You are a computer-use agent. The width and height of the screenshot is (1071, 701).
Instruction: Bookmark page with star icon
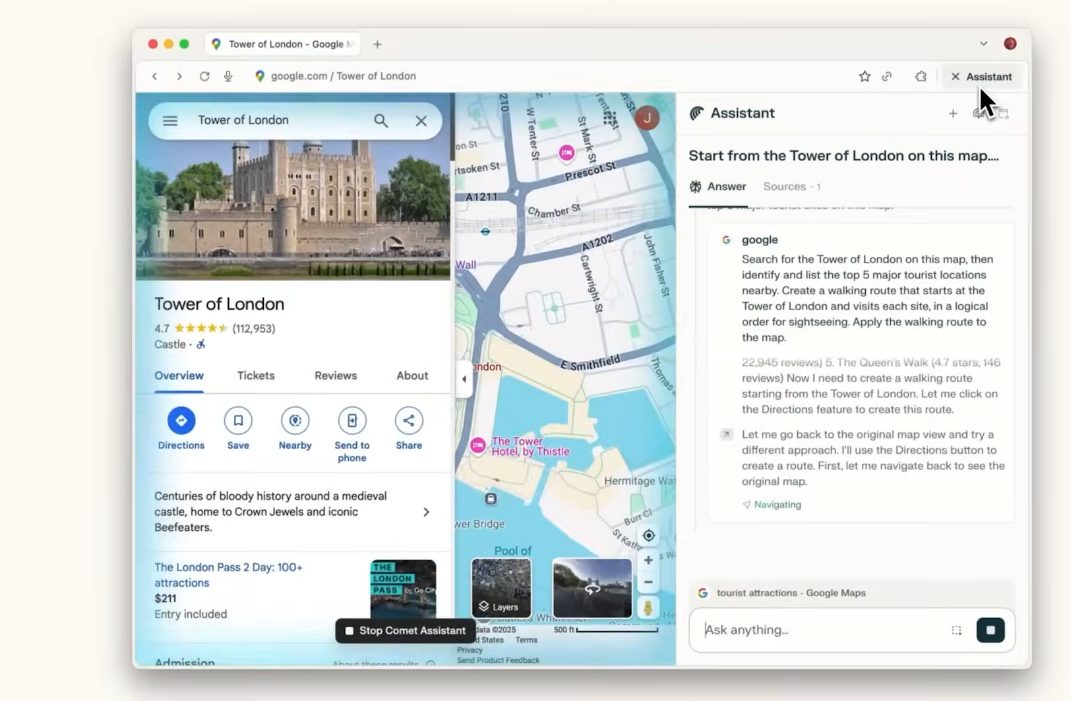tap(865, 77)
